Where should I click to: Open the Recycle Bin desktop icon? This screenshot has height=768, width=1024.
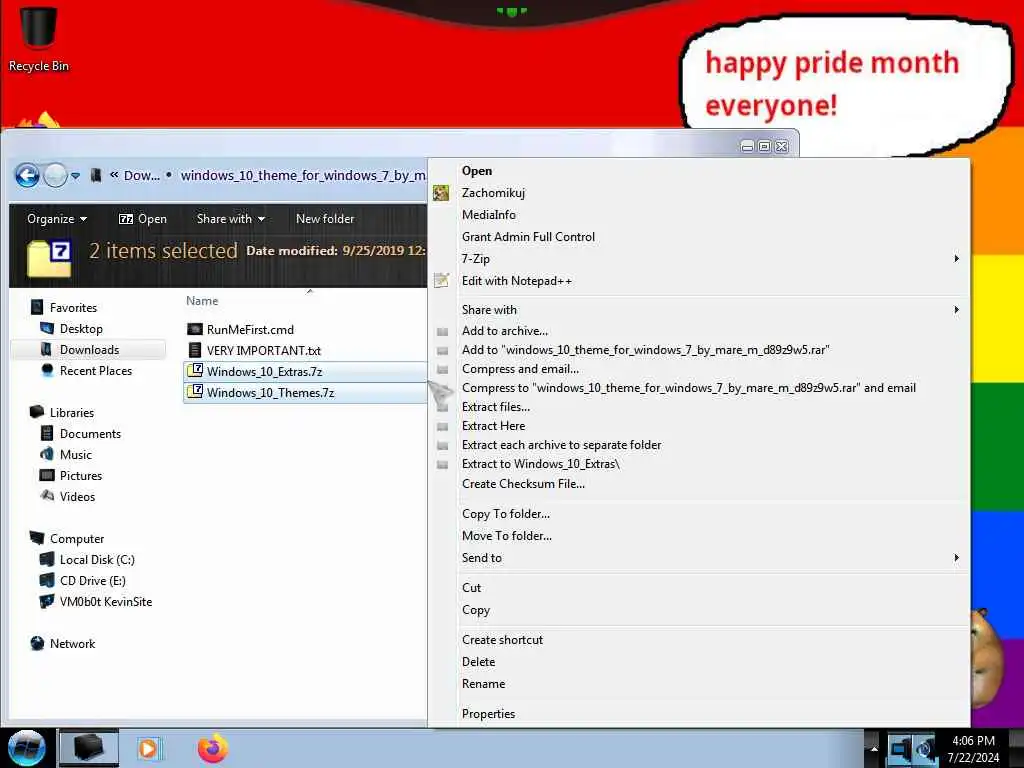[x=39, y=38]
